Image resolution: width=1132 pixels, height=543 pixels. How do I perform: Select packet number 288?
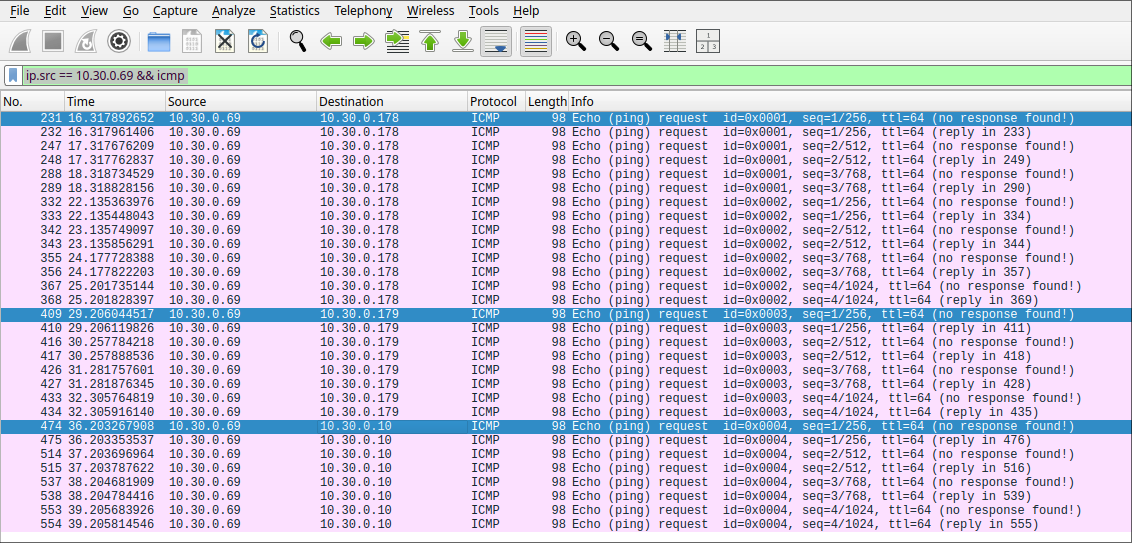[x=566, y=174]
